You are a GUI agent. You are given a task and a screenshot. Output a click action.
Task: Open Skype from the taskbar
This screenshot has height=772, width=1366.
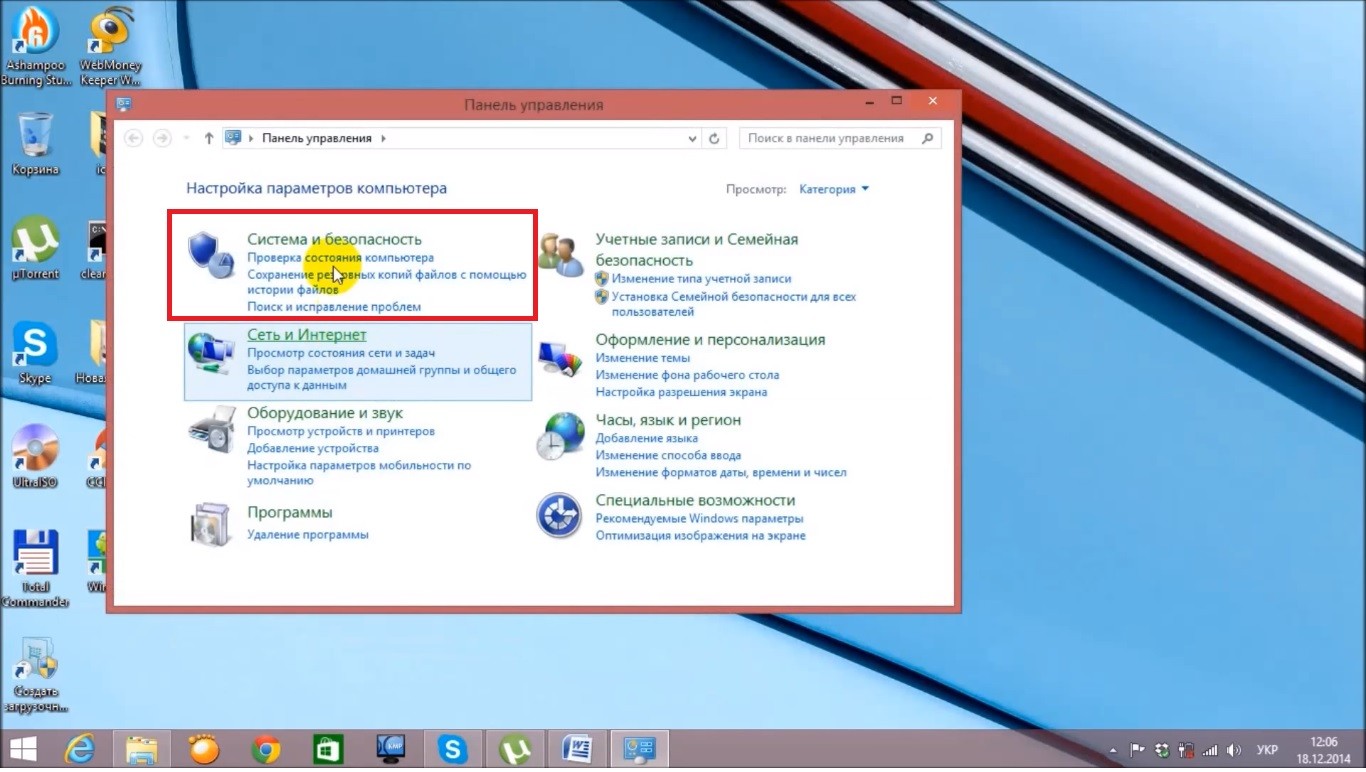(x=453, y=749)
